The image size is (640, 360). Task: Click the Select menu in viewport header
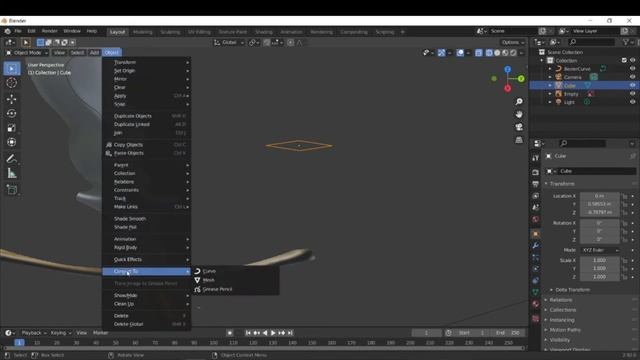(77, 53)
